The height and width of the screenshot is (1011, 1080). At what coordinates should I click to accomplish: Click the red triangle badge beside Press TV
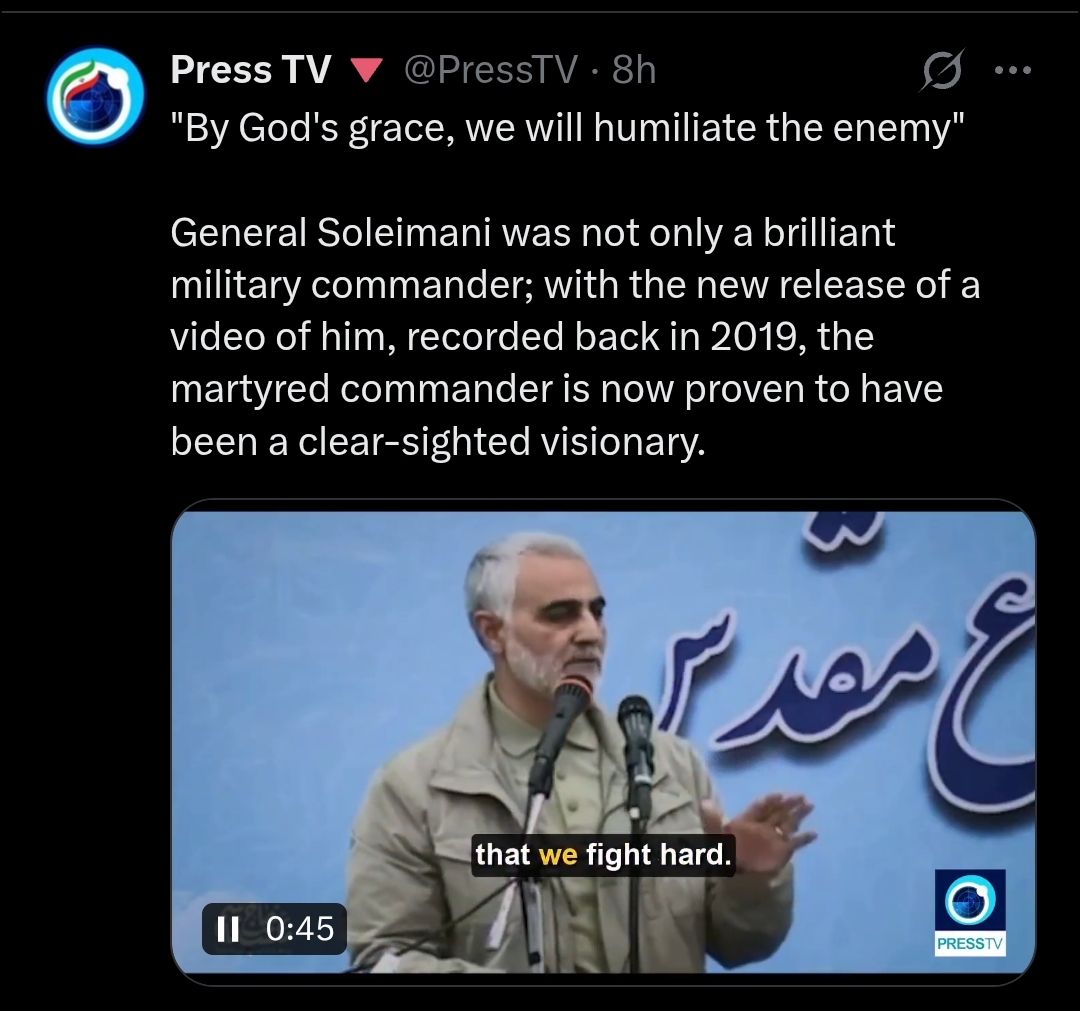(x=366, y=70)
